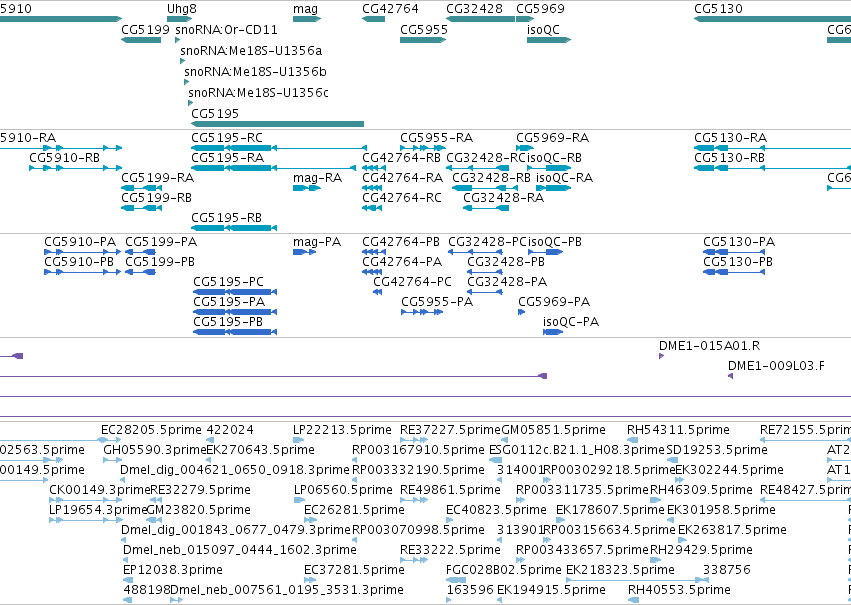This screenshot has height=605, width=851.
Task: Click EST EP12038.3prime
Action: (173, 570)
